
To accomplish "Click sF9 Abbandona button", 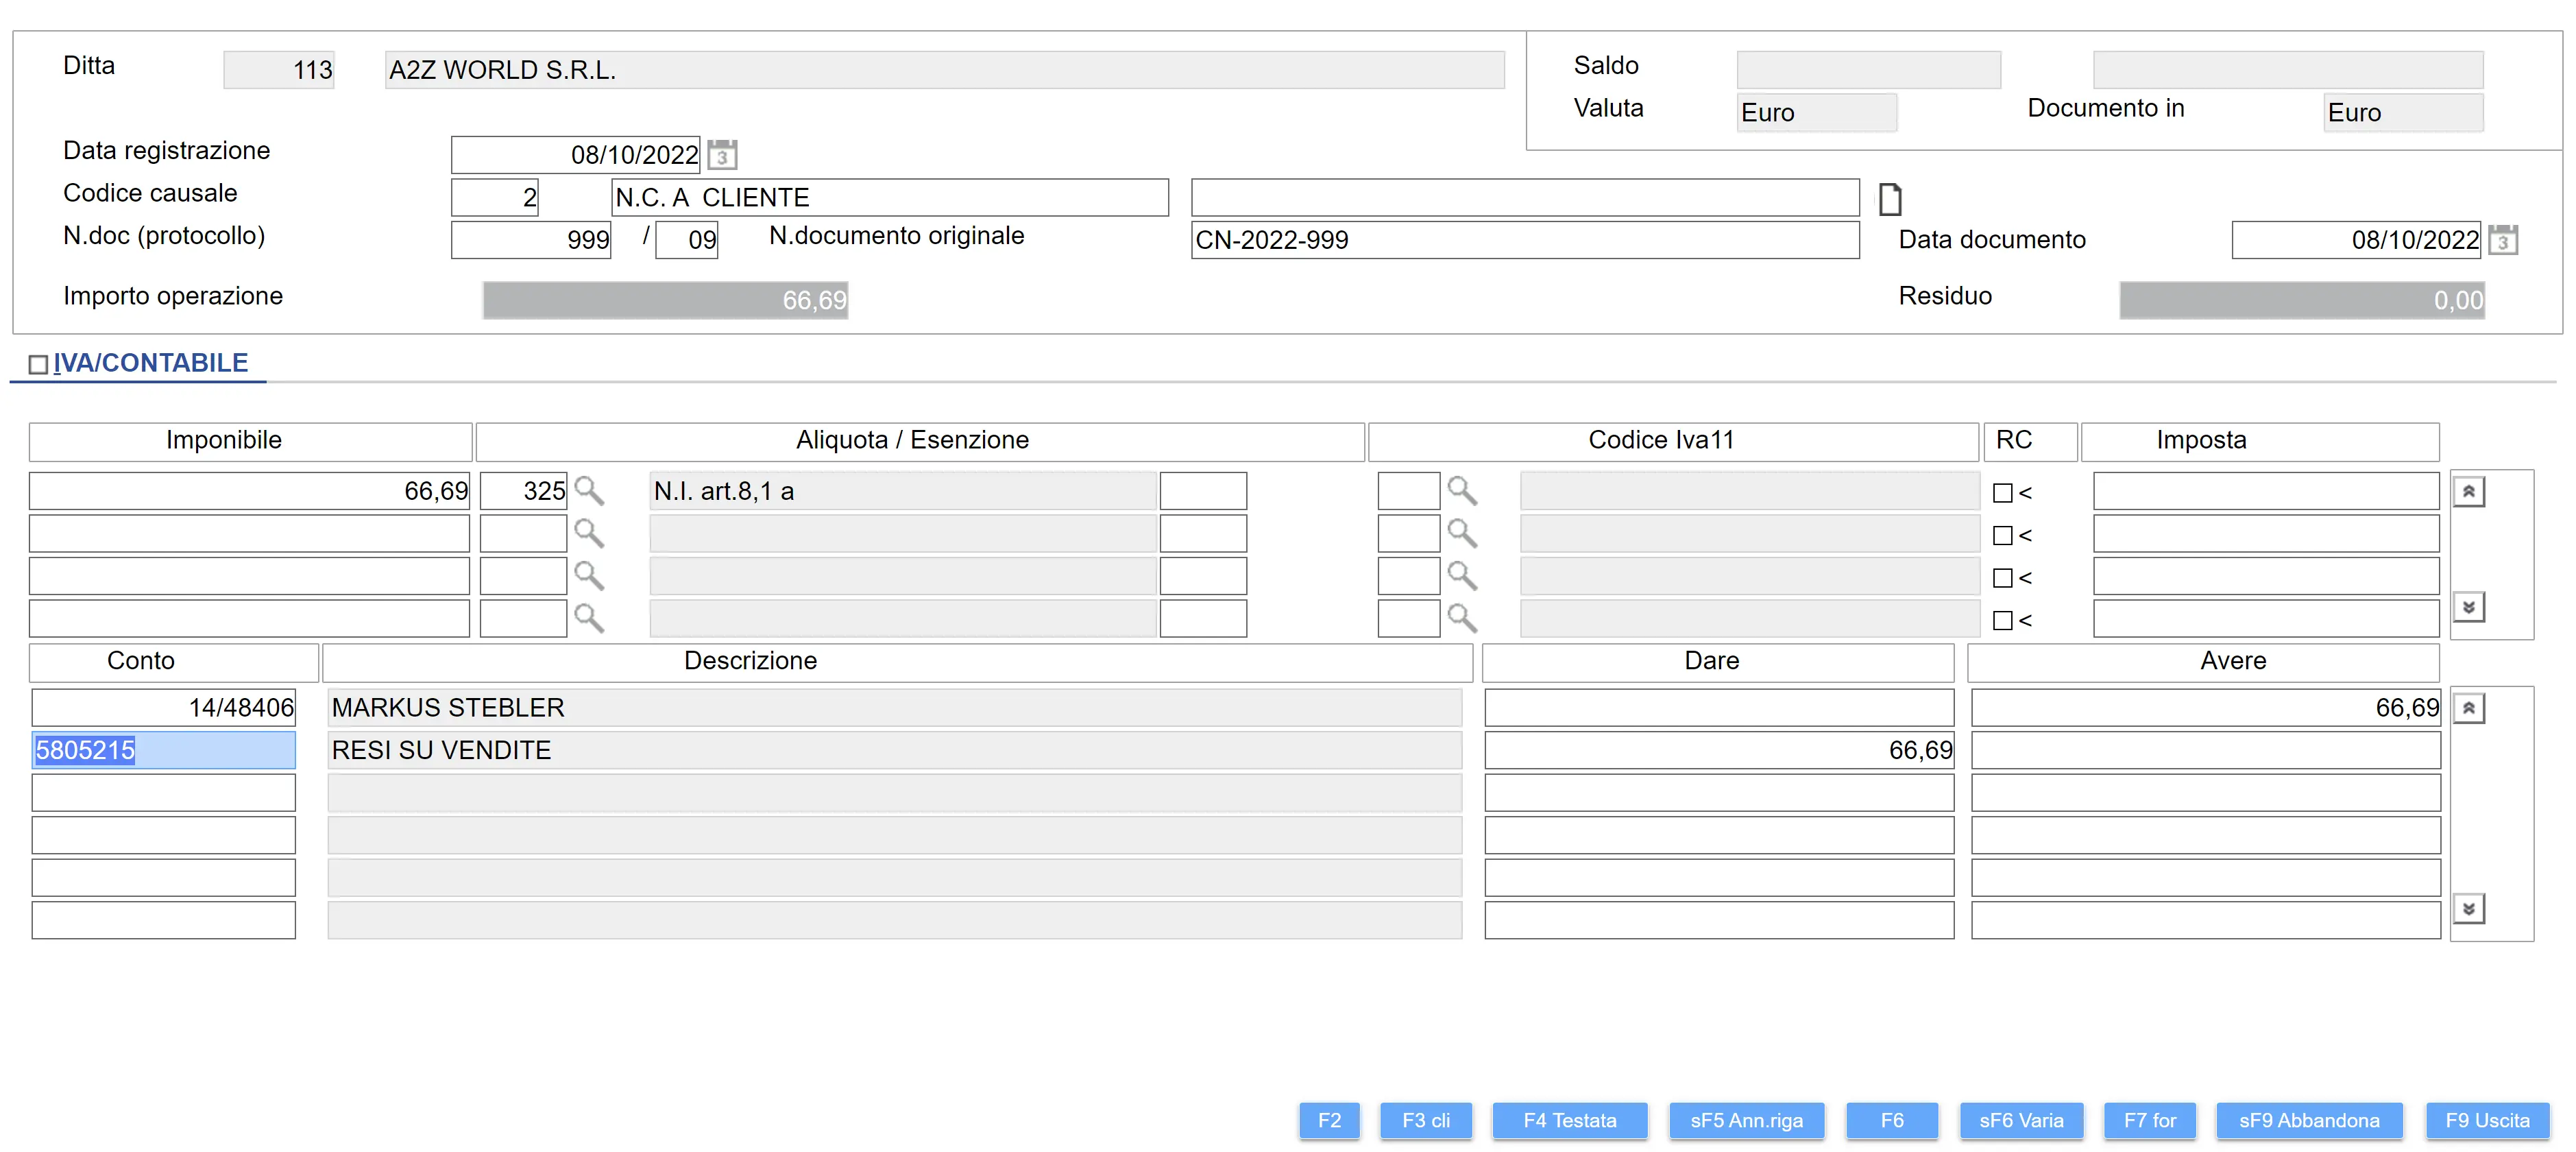I will coord(2308,1121).
